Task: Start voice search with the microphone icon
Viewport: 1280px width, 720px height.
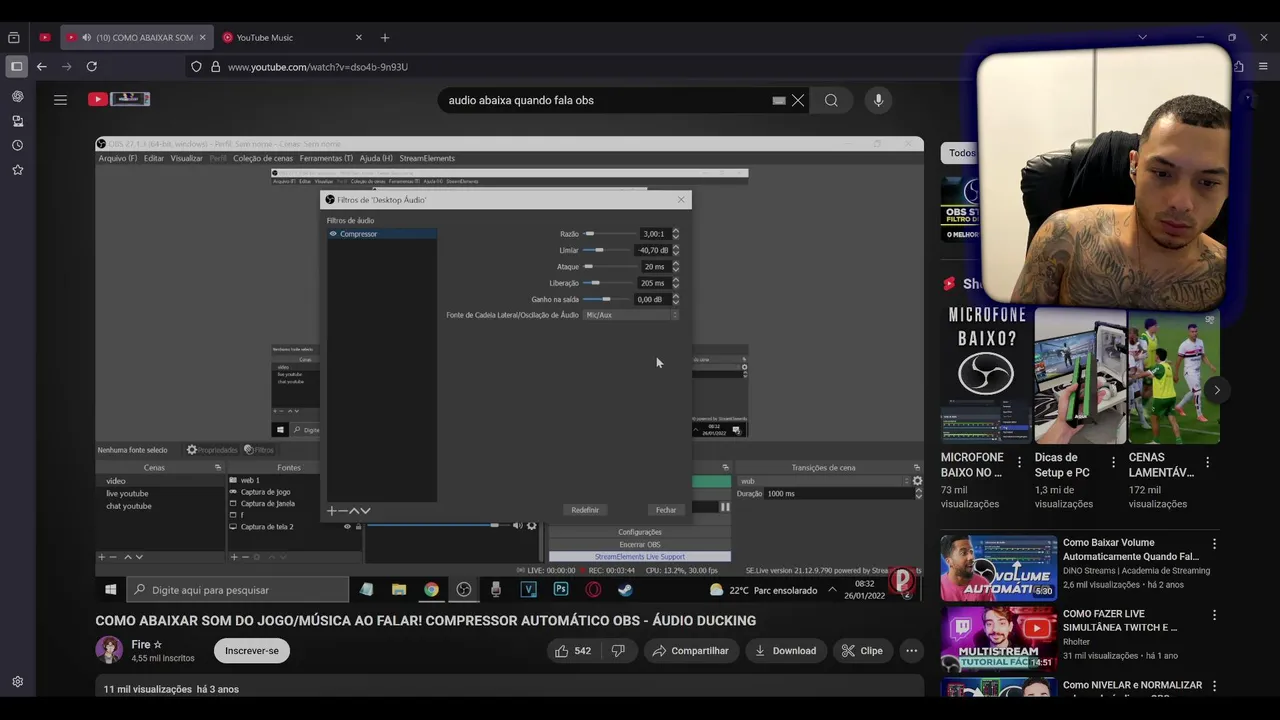Action: (x=878, y=100)
